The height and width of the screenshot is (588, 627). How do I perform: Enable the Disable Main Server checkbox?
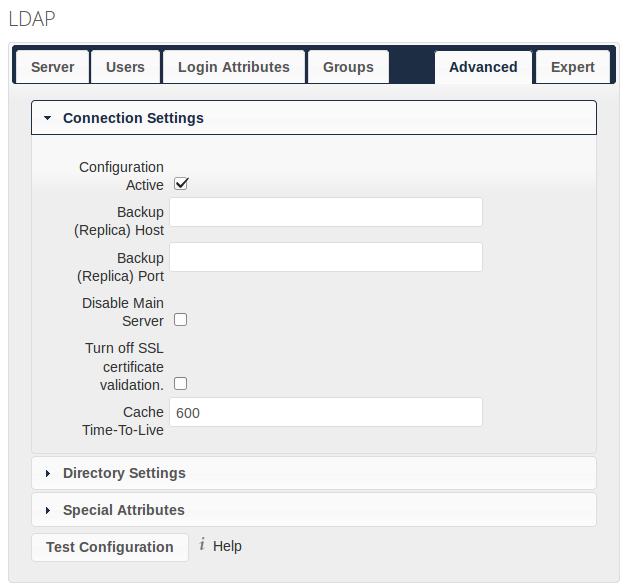pyautogui.click(x=180, y=320)
